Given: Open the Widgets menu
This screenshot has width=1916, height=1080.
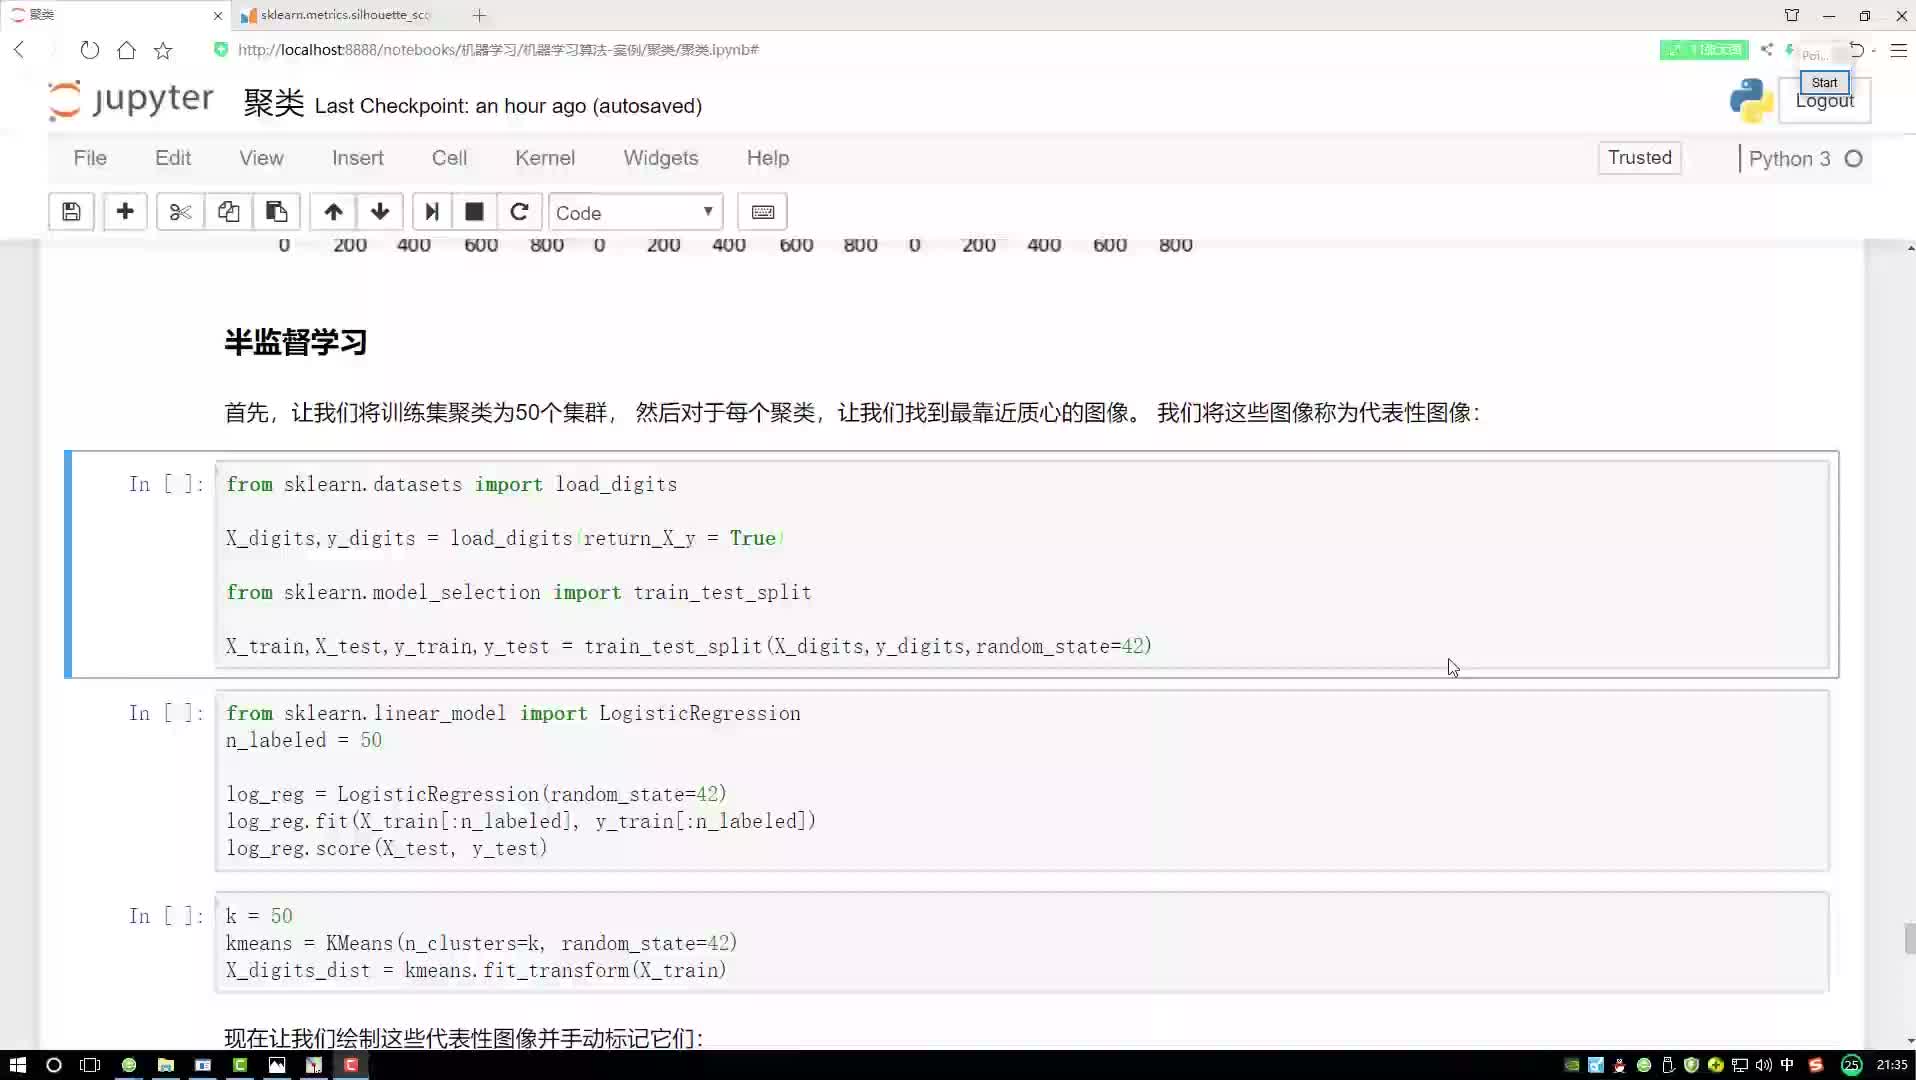Looking at the screenshot, I should pyautogui.click(x=661, y=158).
